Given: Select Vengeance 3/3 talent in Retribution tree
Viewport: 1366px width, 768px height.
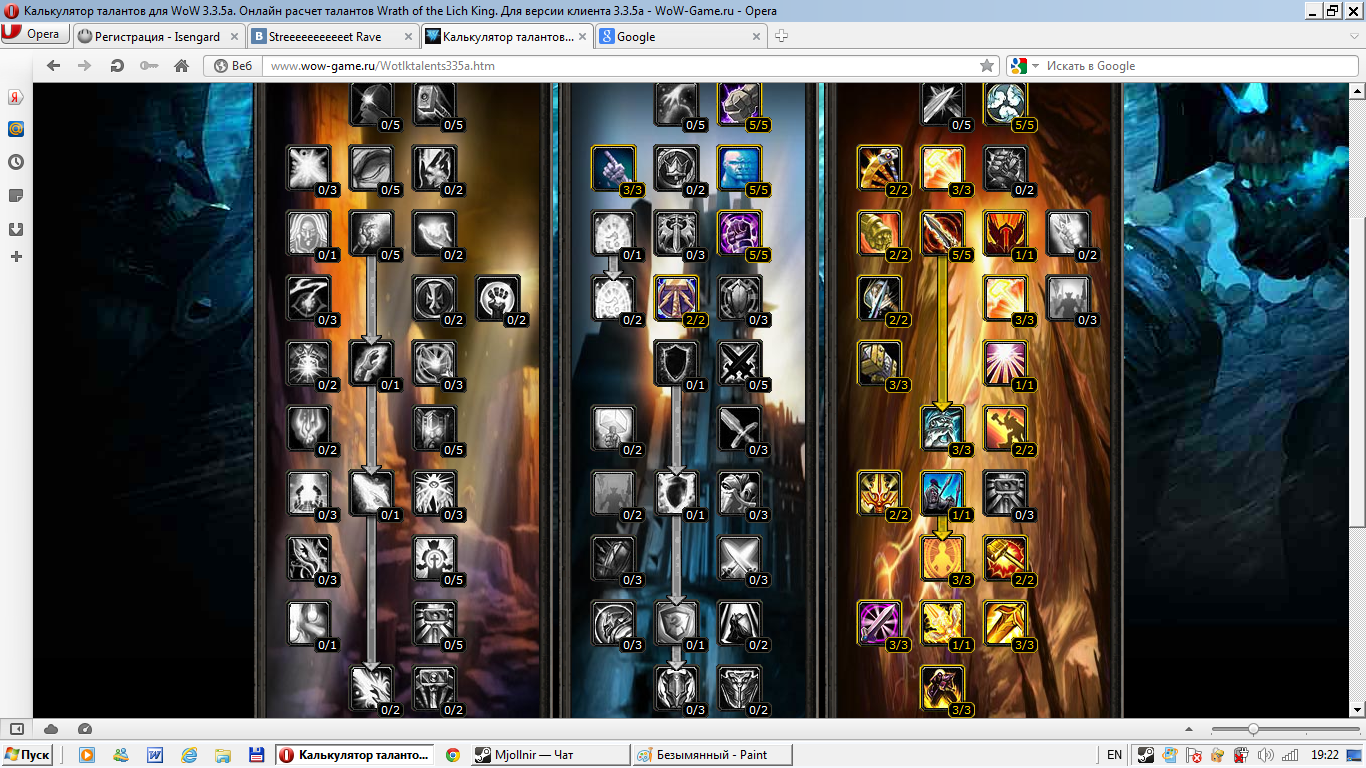Looking at the screenshot, I should (x=943, y=428).
